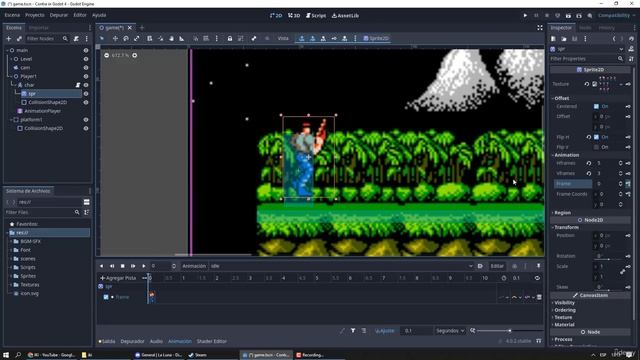Click the Filter Properties search field

[x=587, y=59]
